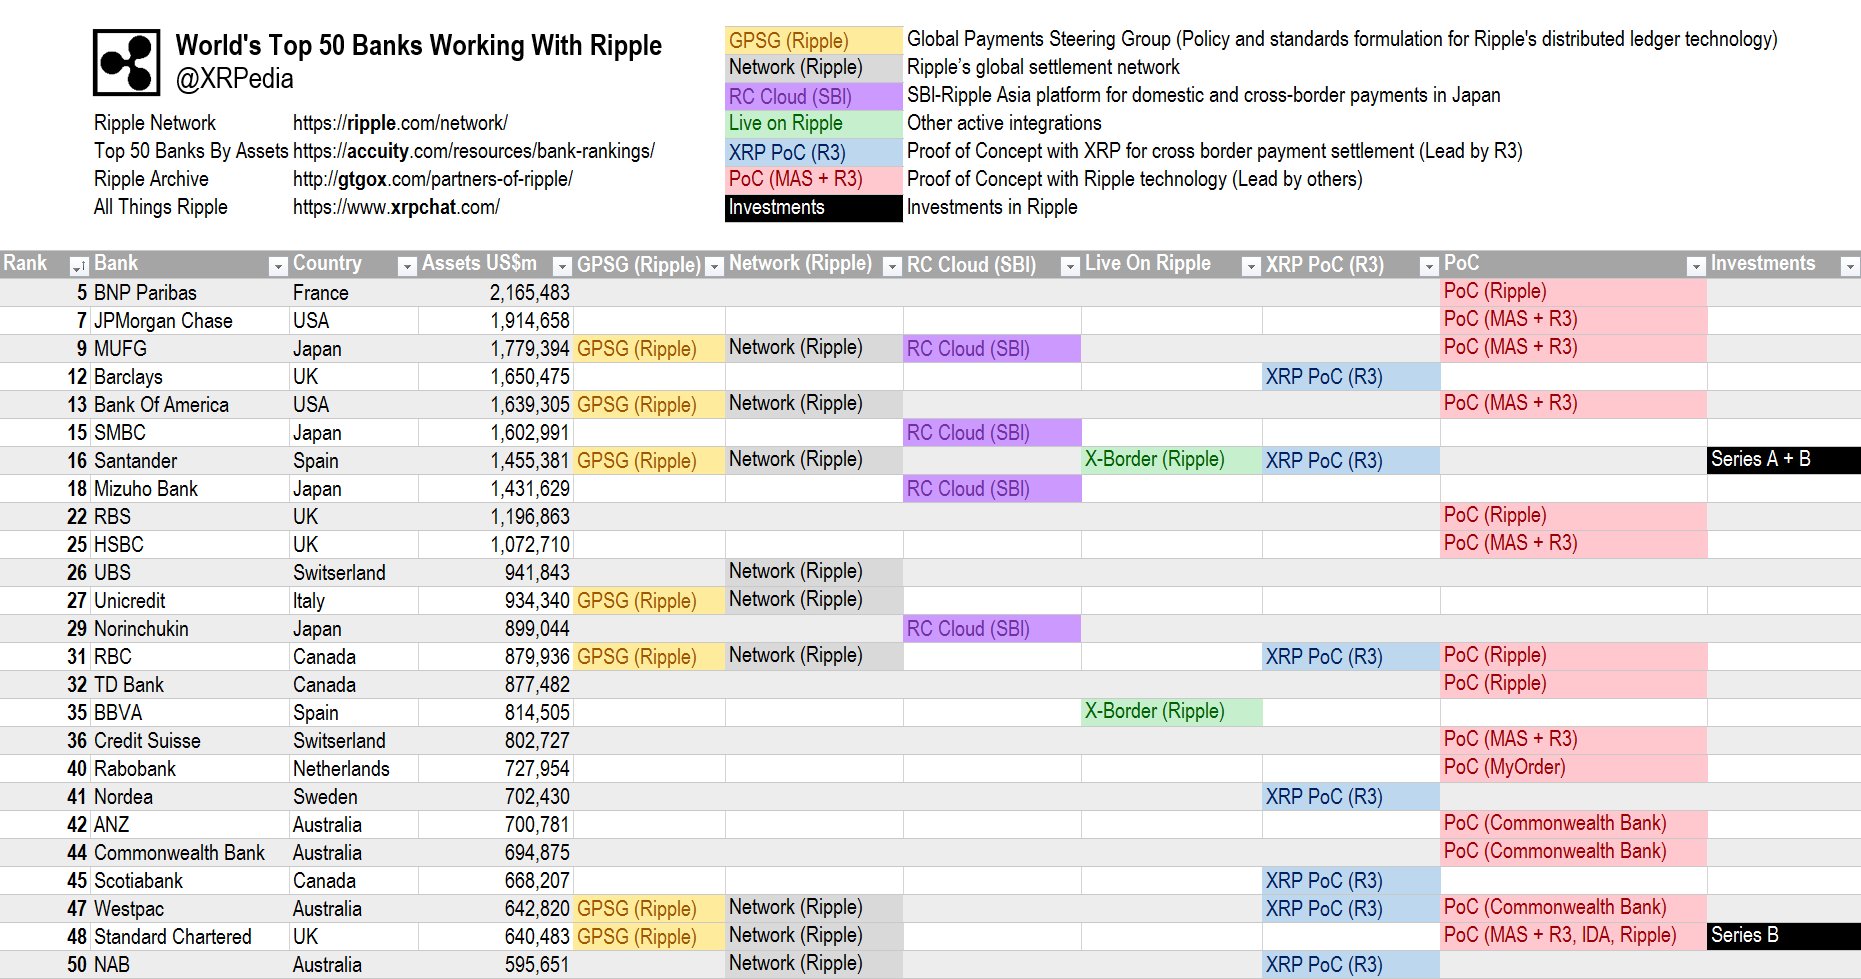
Task: Select the RBS bank cell
Action: (x=190, y=517)
